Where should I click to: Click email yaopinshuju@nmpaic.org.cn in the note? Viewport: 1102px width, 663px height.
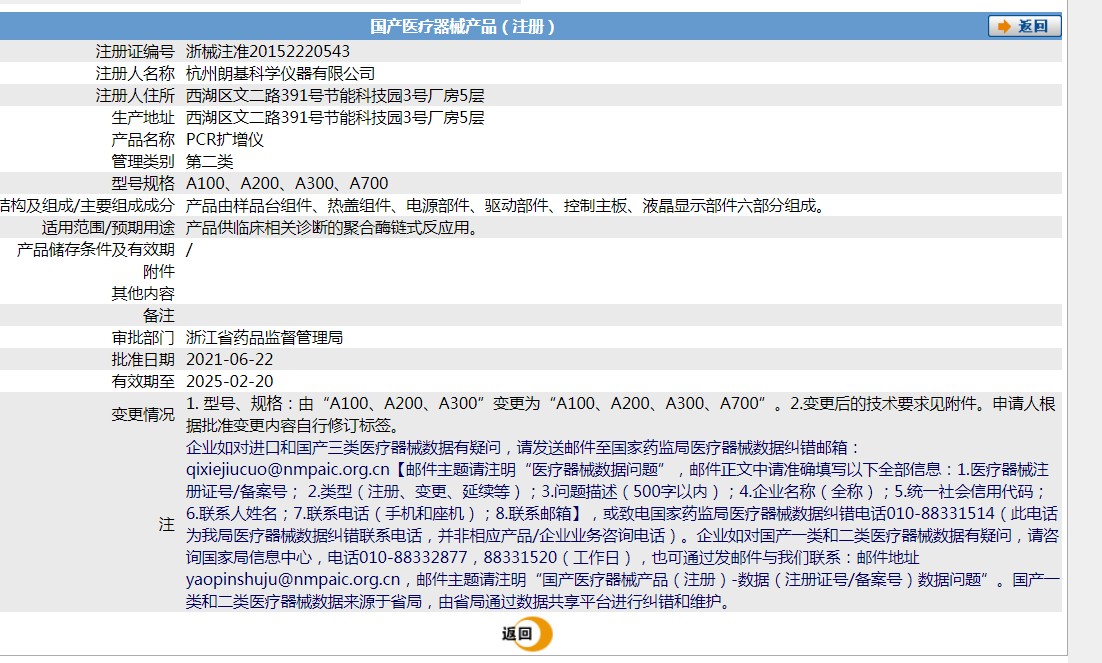(x=293, y=579)
